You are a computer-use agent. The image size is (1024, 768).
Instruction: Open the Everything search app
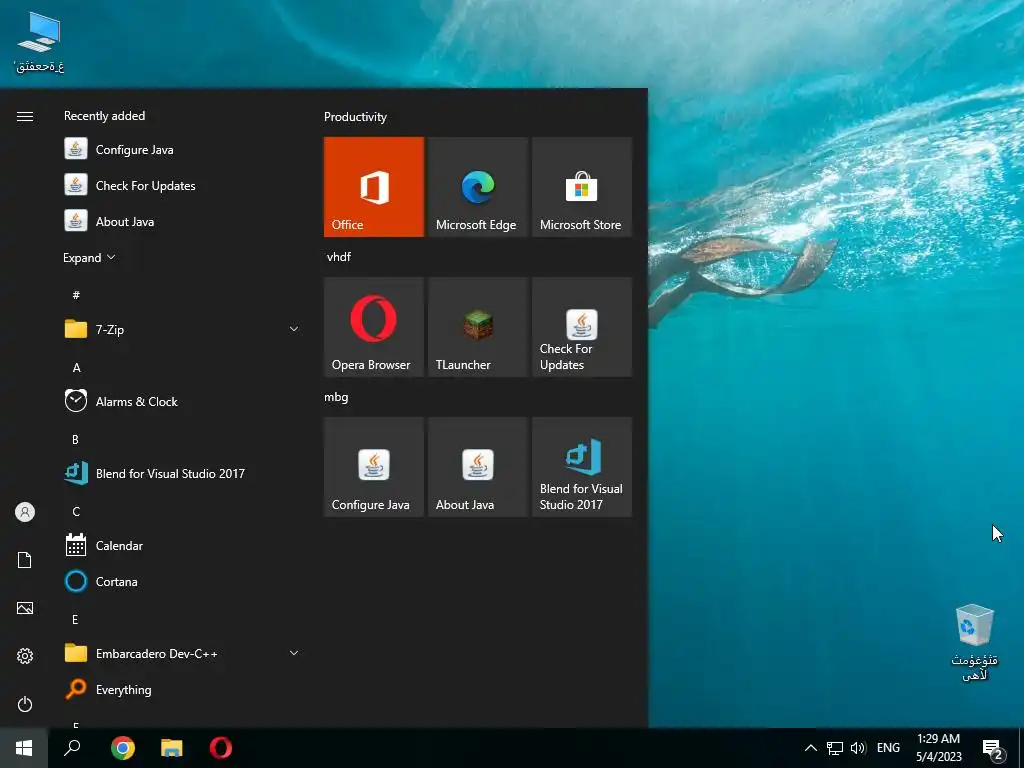click(x=183, y=690)
